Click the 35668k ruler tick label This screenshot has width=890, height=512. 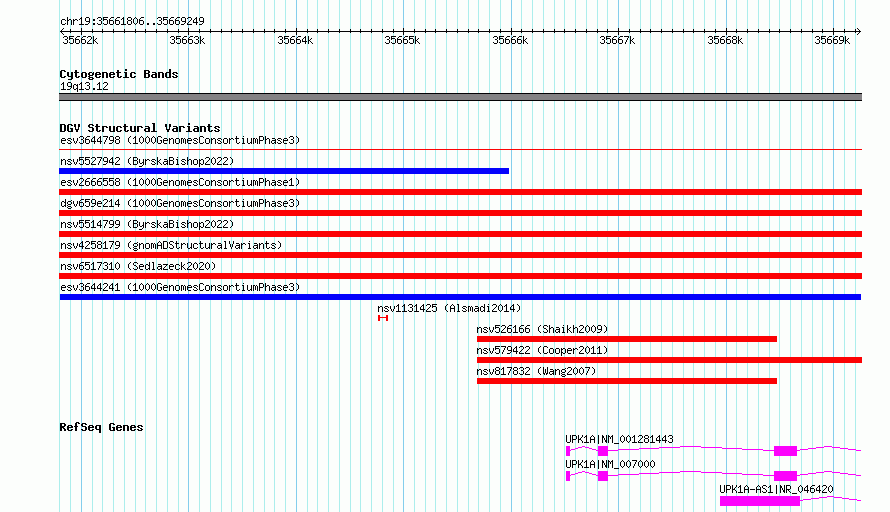click(725, 40)
